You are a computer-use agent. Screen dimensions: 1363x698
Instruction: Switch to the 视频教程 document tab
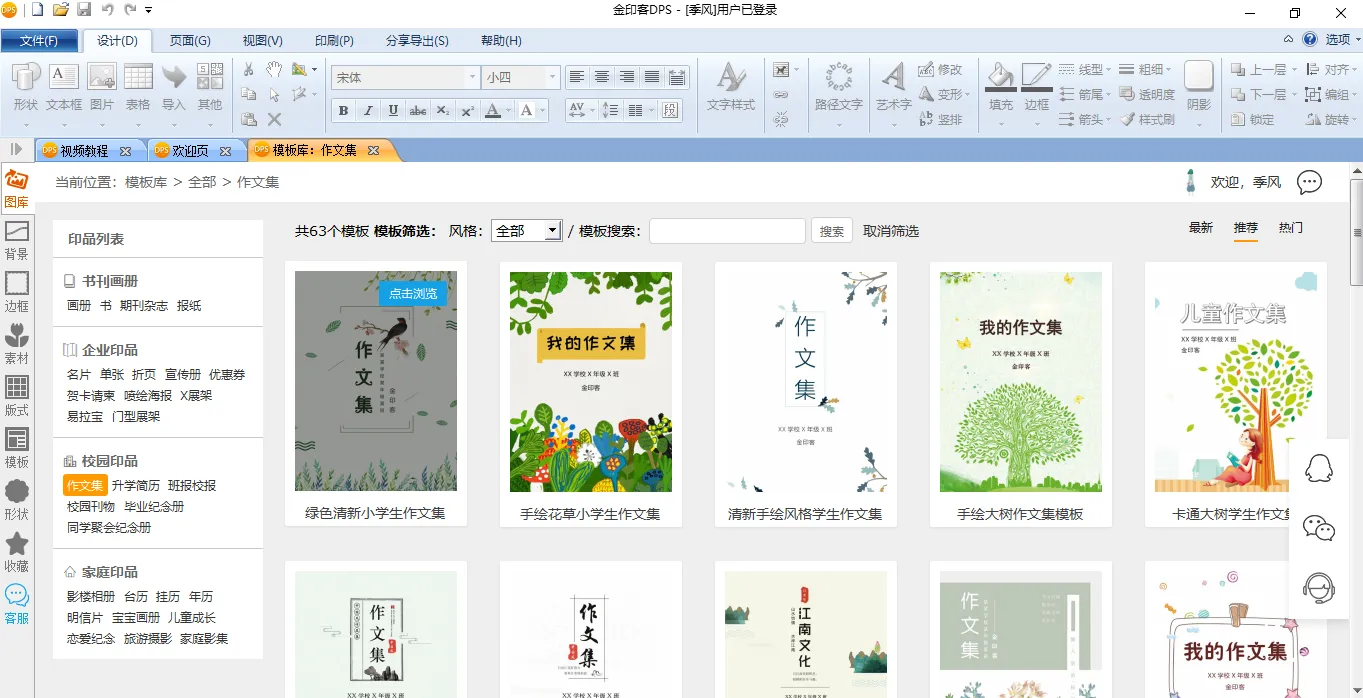[84, 151]
